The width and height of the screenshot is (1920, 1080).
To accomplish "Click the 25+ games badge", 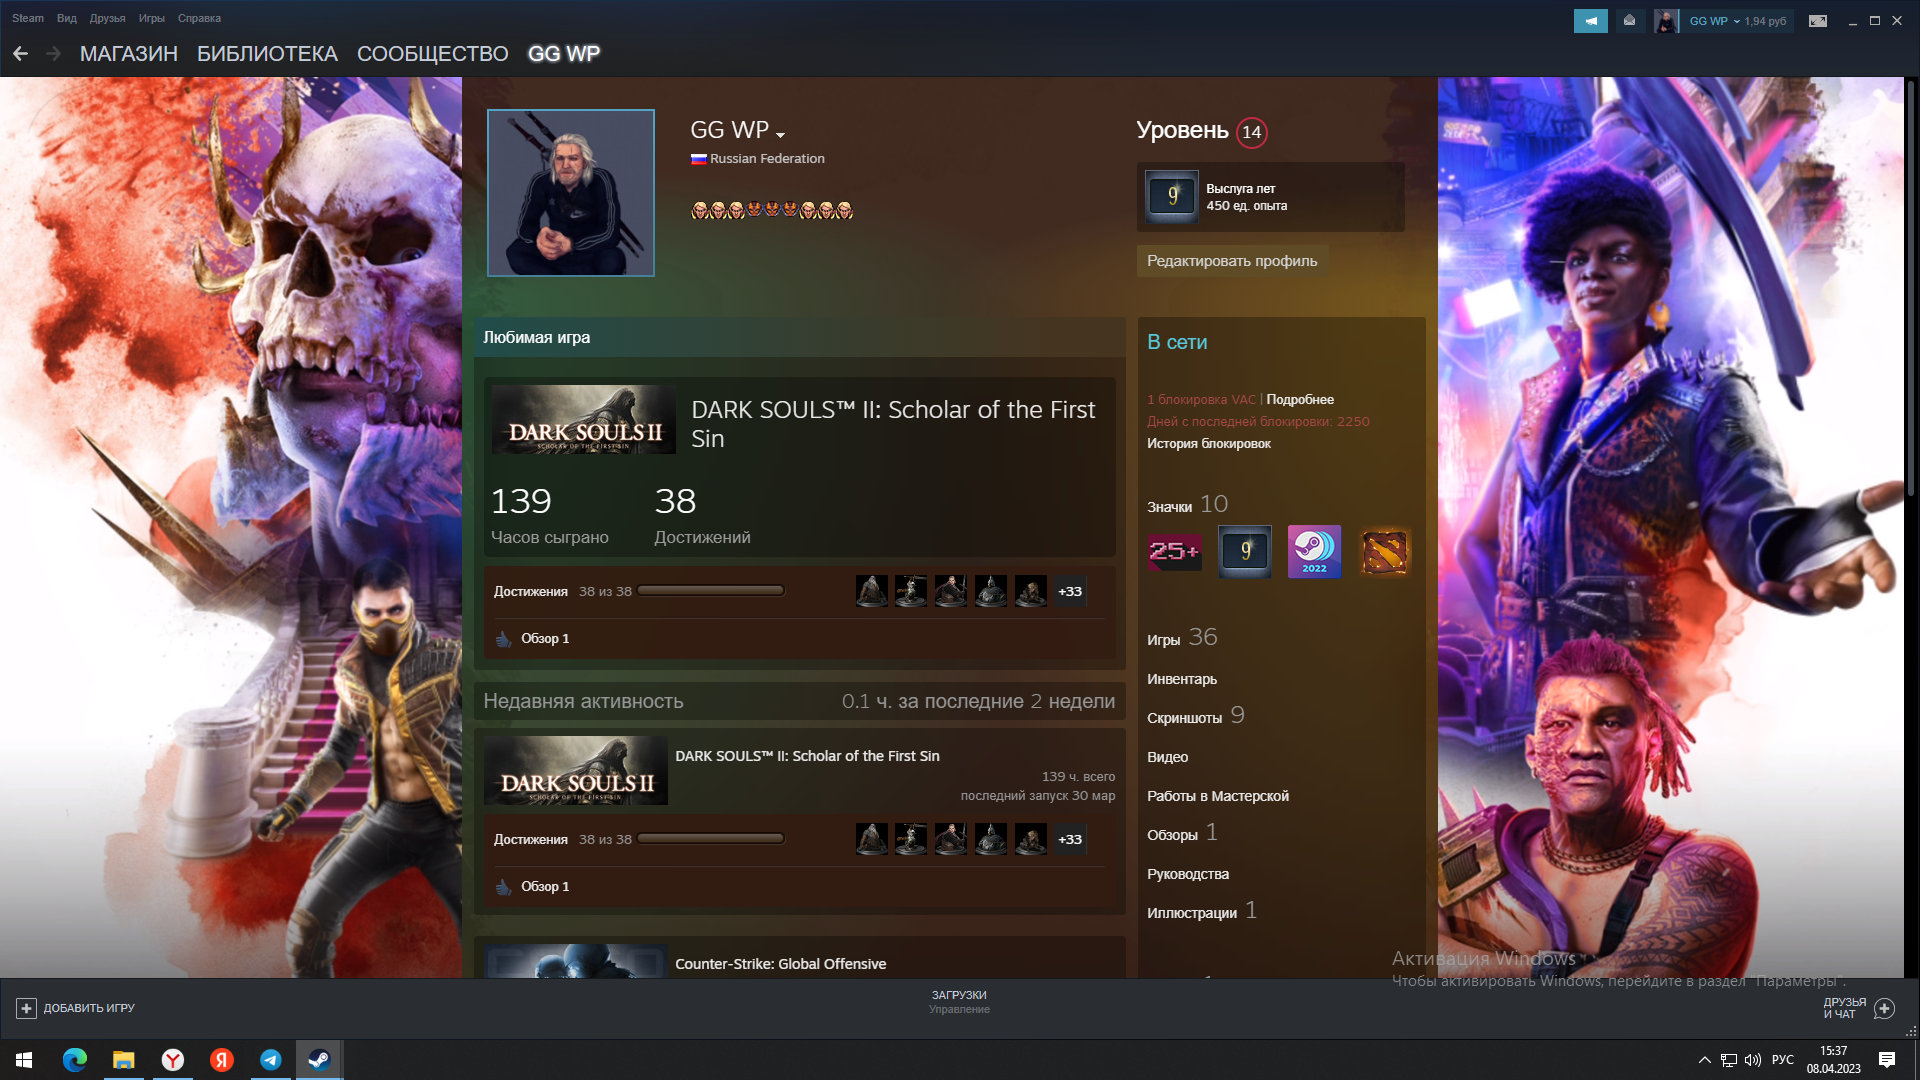I will coord(1174,551).
